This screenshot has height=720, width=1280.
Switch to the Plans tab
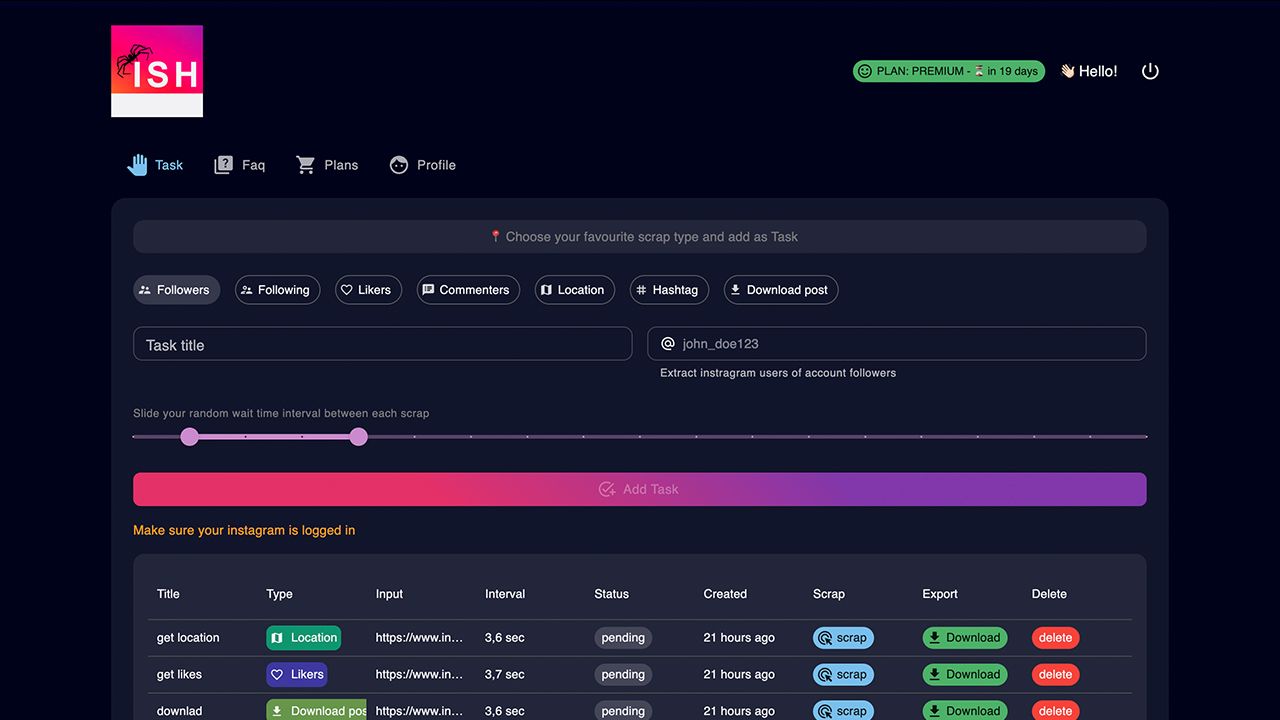[327, 165]
